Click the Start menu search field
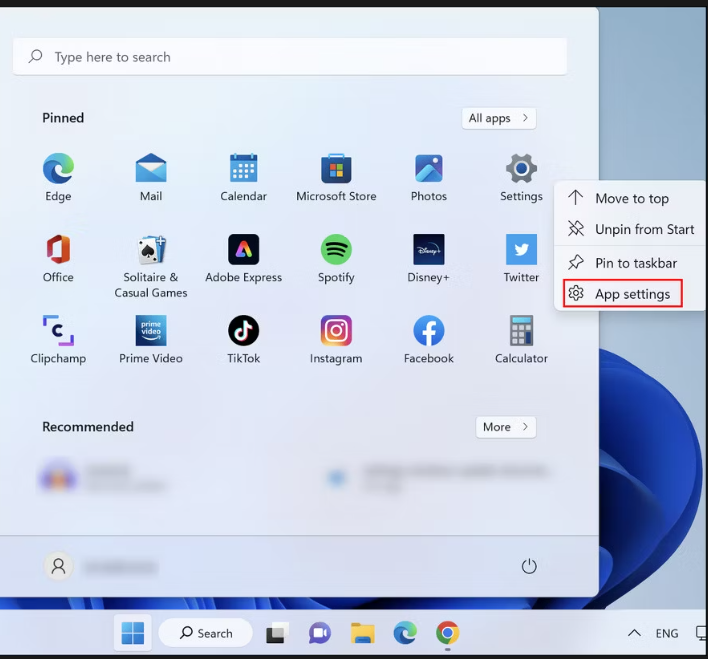Screen dimensions: 708x659 (289, 57)
